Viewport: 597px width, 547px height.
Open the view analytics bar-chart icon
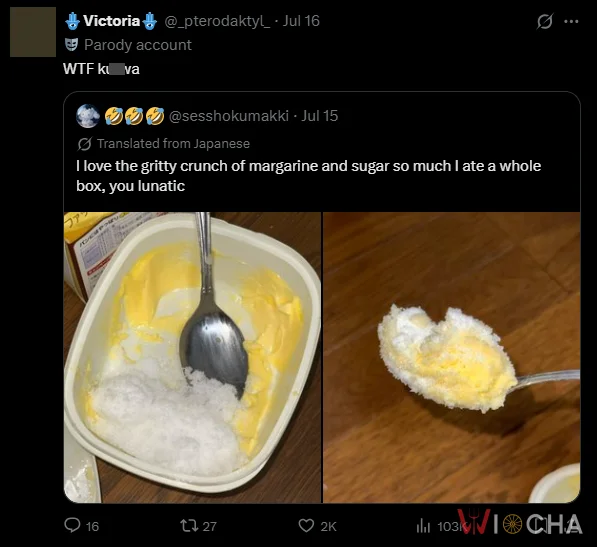(x=423, y=526)
